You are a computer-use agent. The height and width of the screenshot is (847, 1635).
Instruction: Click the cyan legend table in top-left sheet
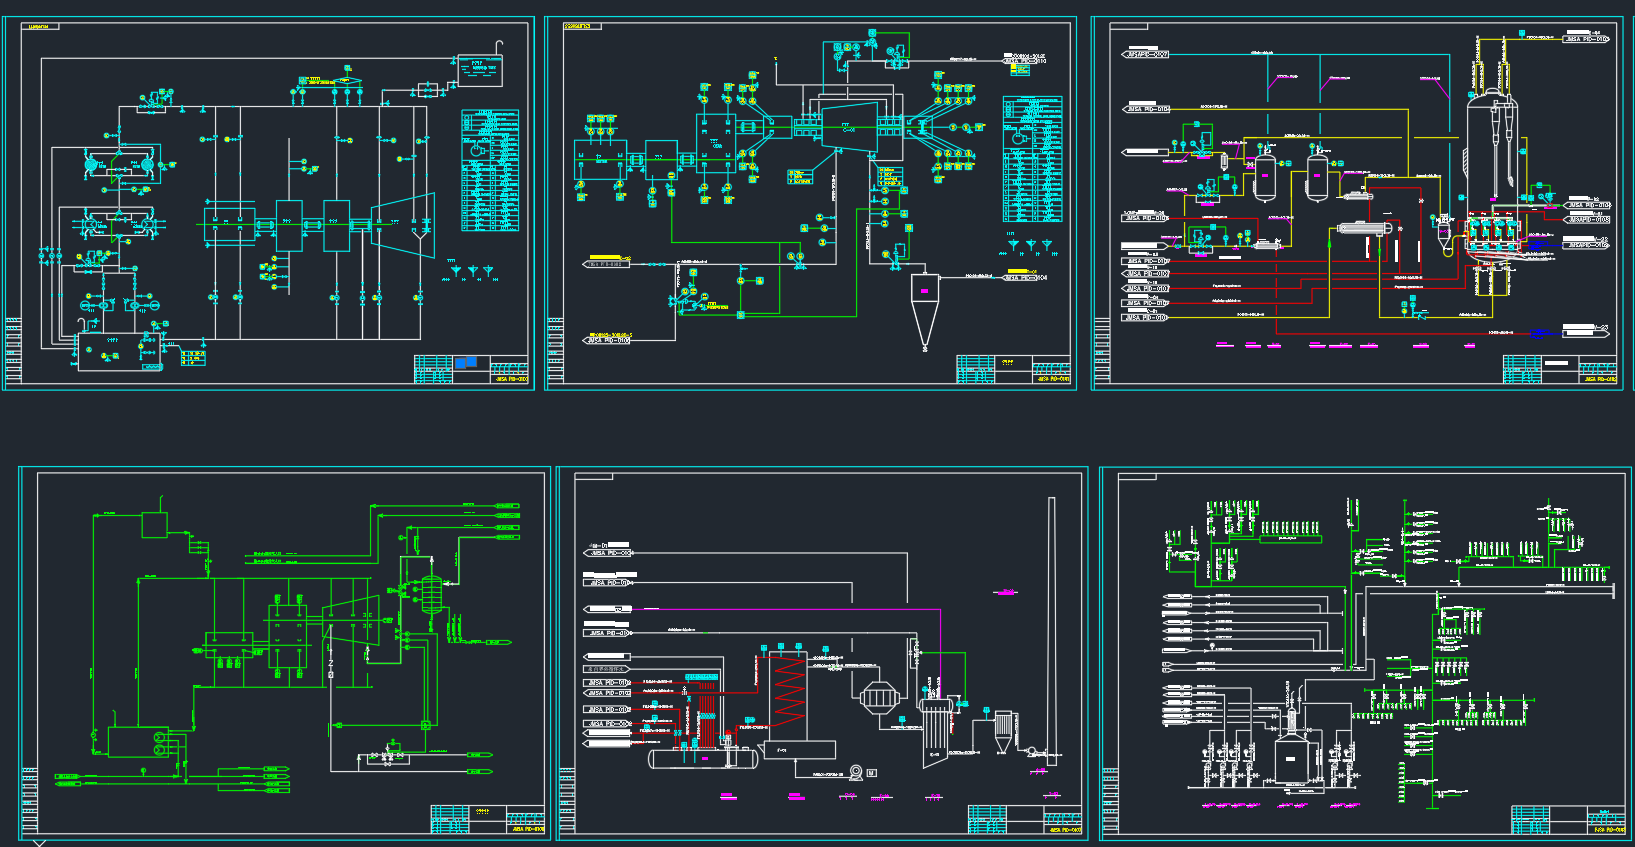pyautogui.click(x=490, y=171)
